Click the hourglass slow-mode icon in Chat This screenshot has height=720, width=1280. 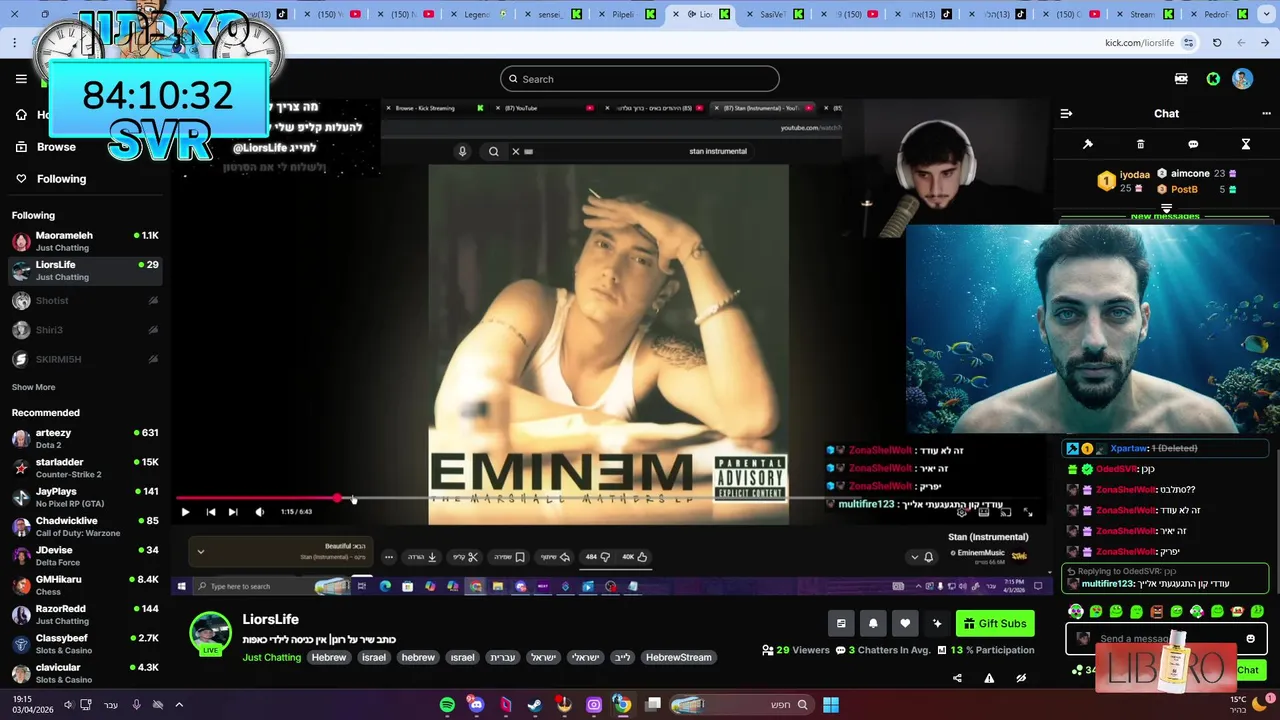[x=1246, y=144]
